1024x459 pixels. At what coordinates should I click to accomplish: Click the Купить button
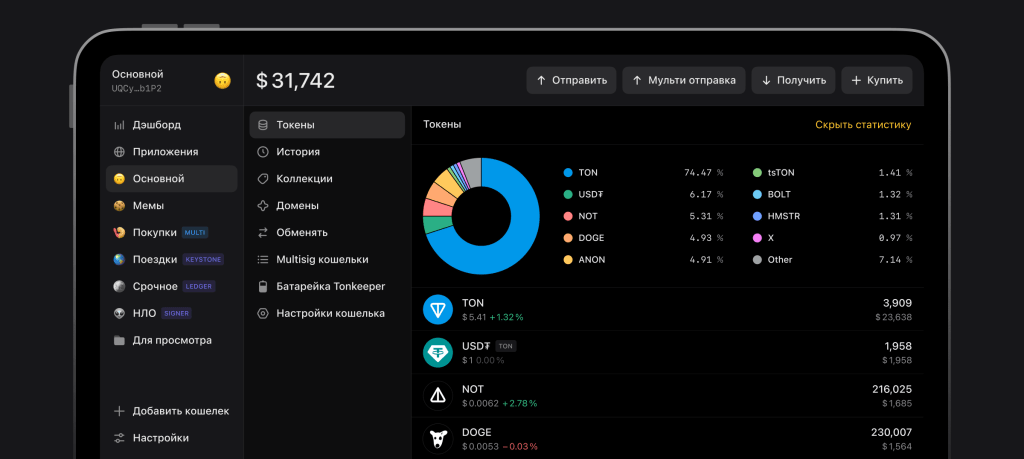(877, 80)
